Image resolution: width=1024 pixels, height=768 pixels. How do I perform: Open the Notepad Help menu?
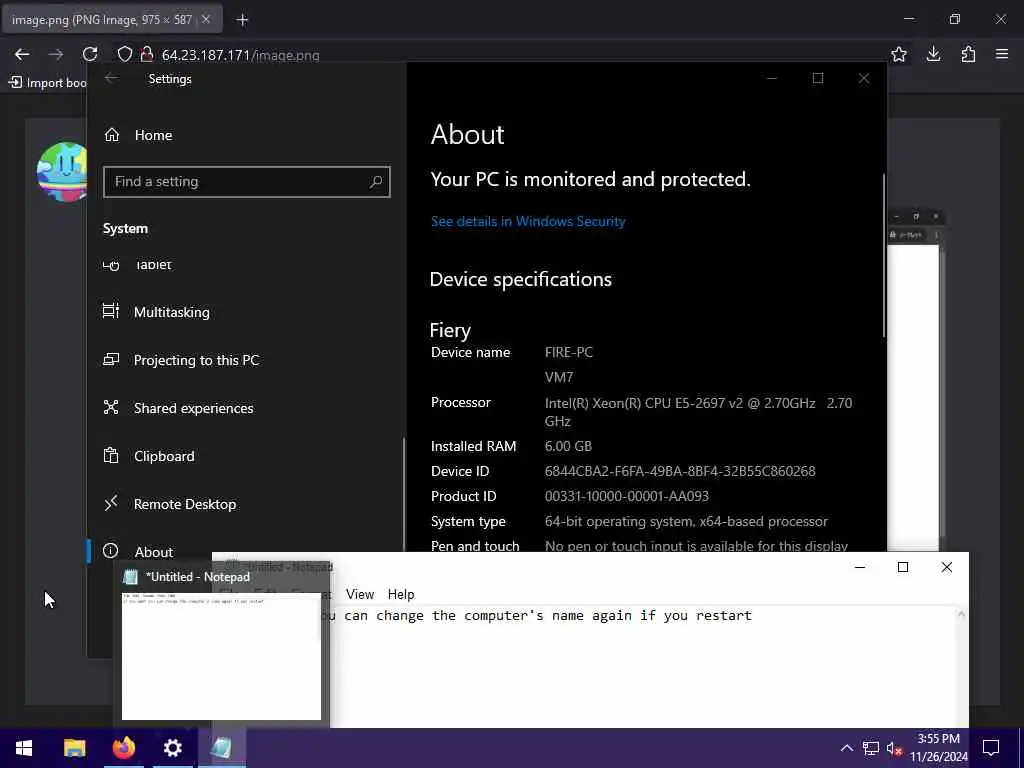(x=401, y=594)
